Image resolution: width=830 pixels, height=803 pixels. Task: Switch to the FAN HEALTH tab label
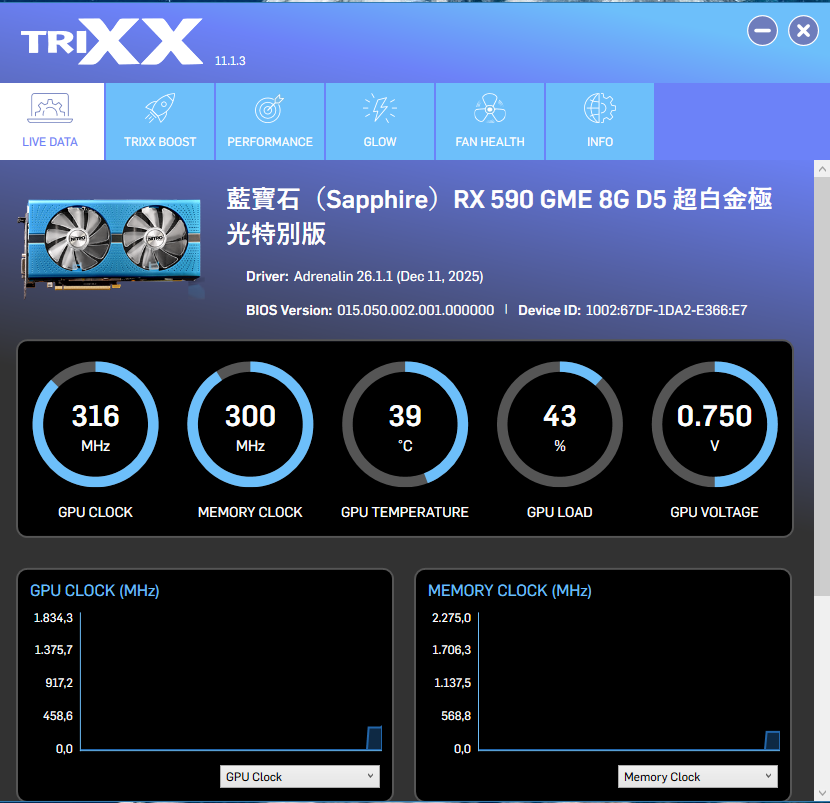point(490,142)
